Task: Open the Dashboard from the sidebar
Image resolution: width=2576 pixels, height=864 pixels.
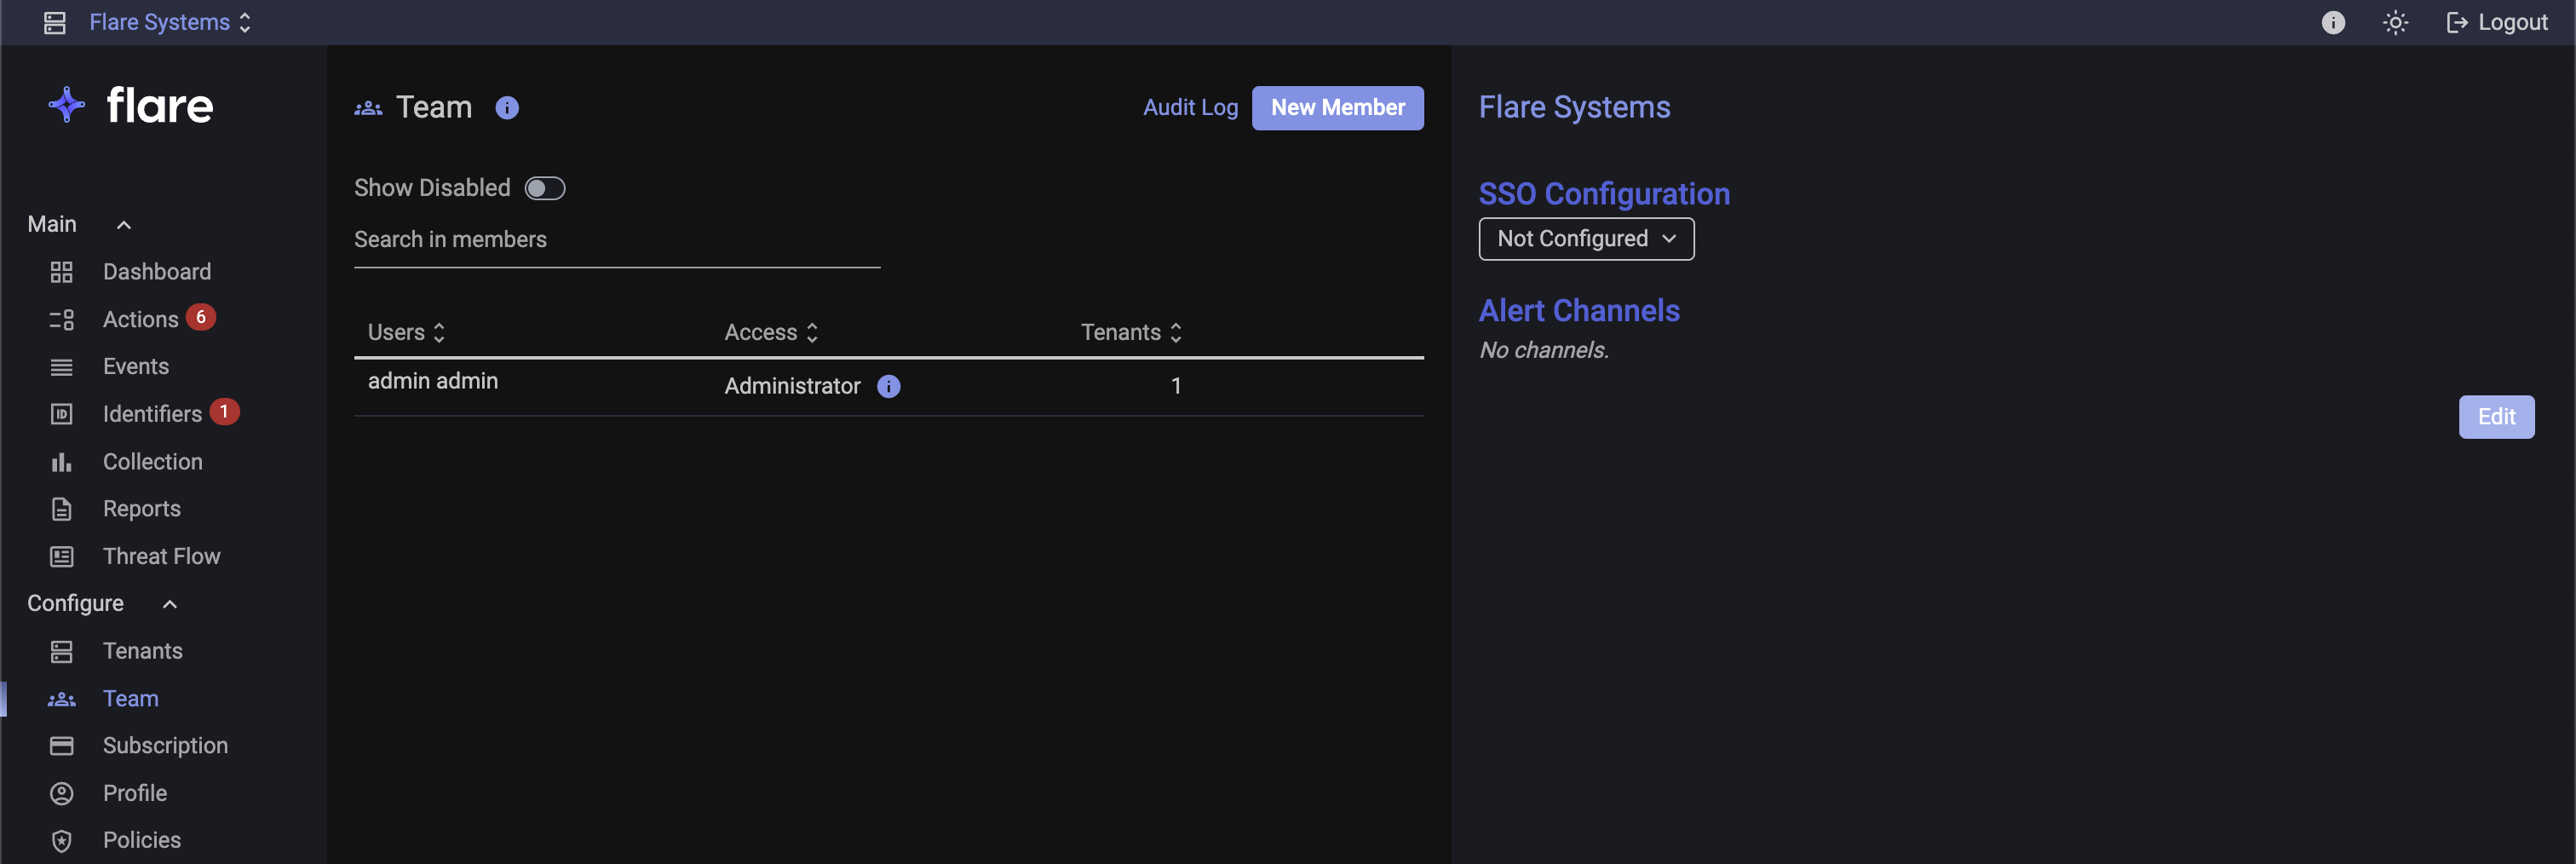Action: point(157,271)
